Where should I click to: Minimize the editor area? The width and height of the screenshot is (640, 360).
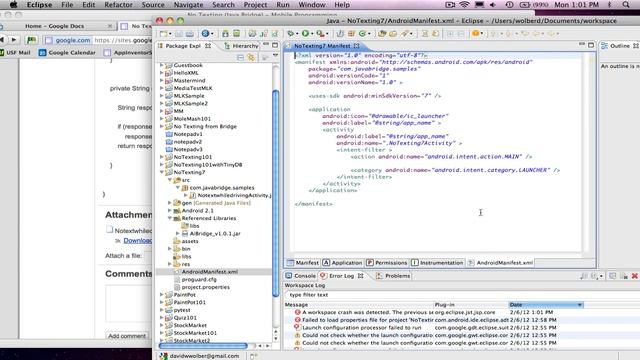click(582, 44)
